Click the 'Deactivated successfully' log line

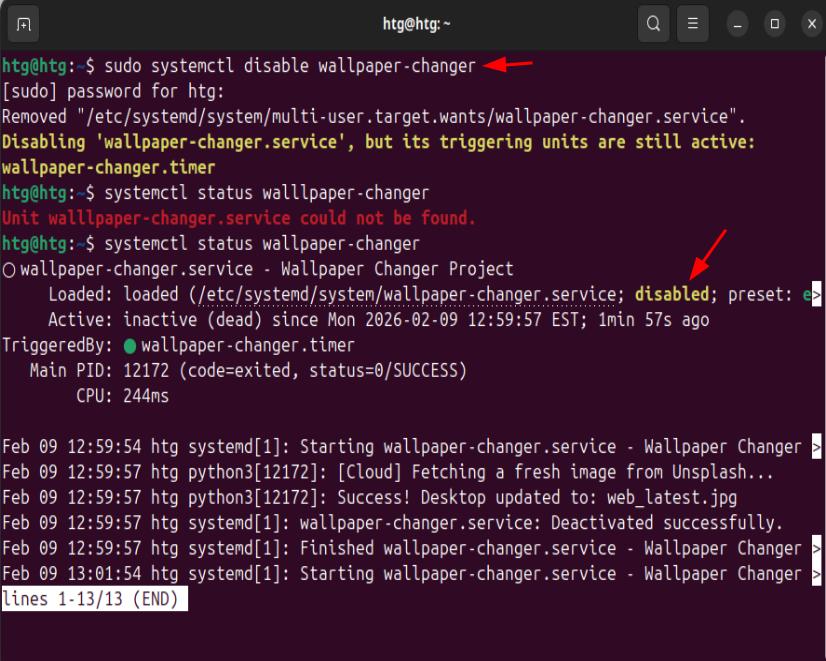392,523
